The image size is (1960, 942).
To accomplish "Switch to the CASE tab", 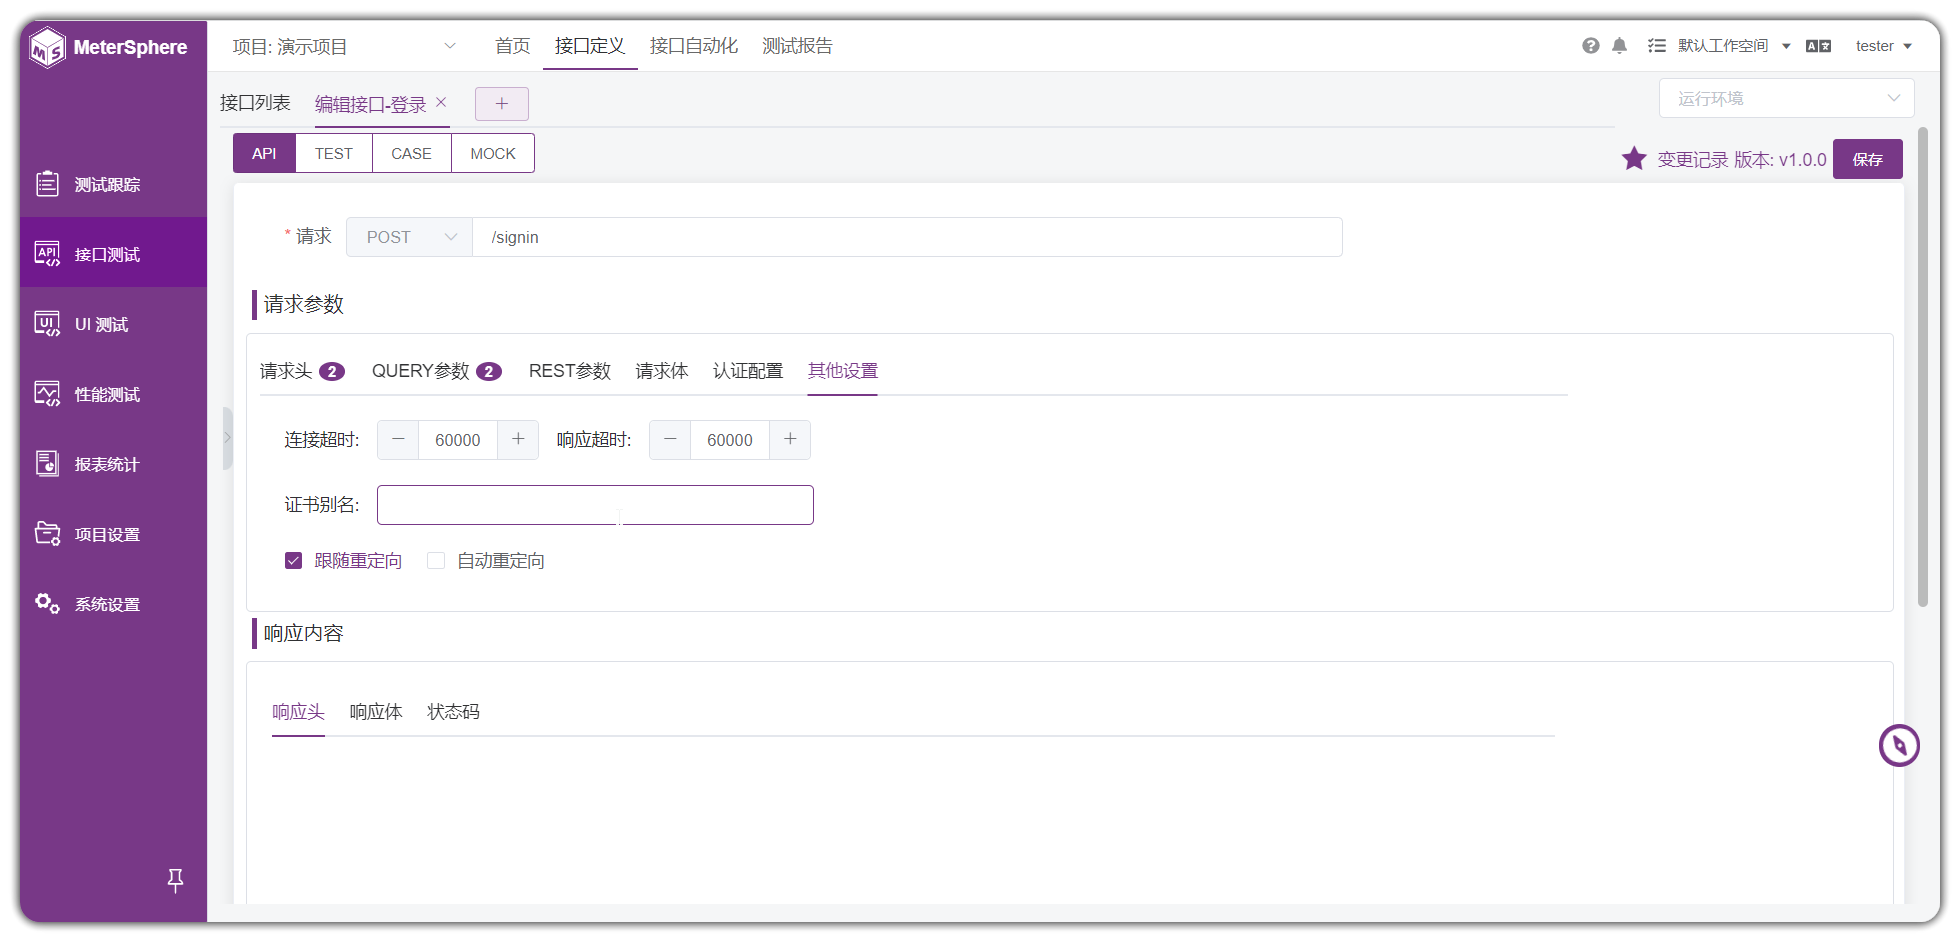I will click(x=411, y=153).
